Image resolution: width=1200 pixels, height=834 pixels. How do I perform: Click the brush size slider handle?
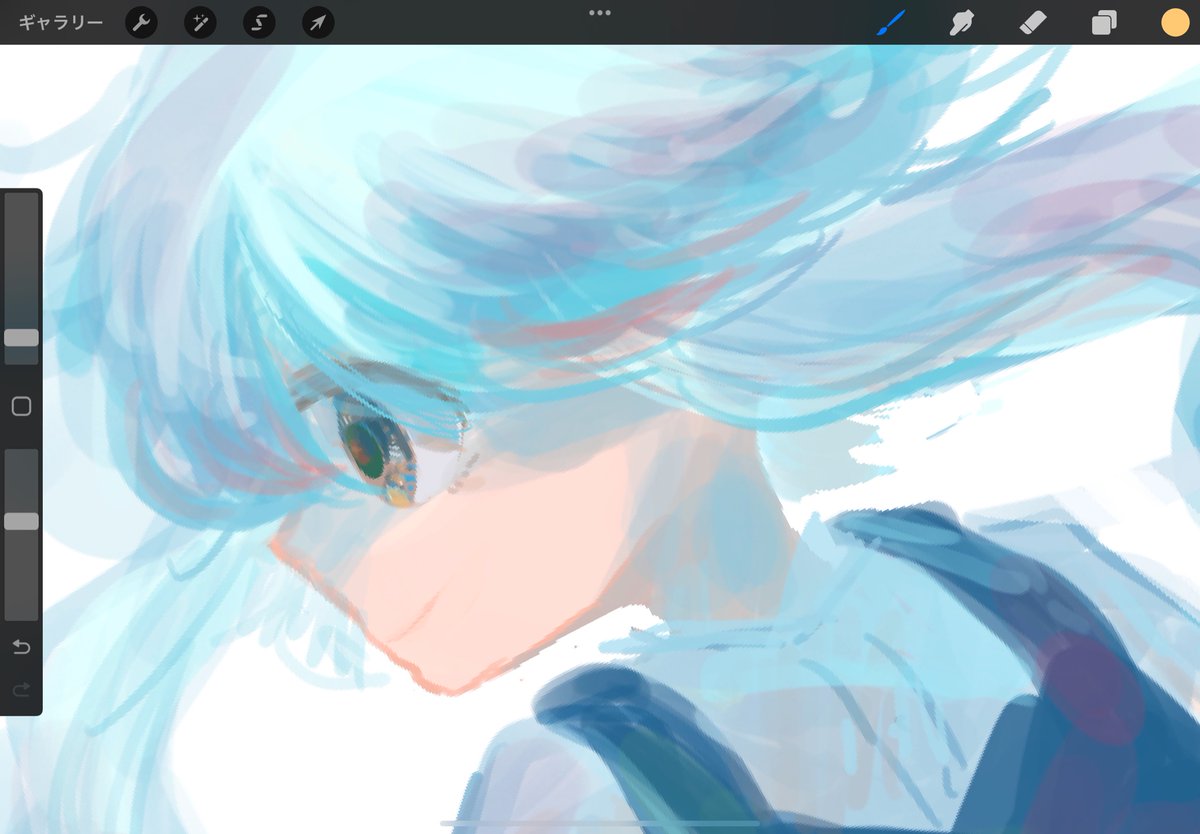tap(21, 338)
